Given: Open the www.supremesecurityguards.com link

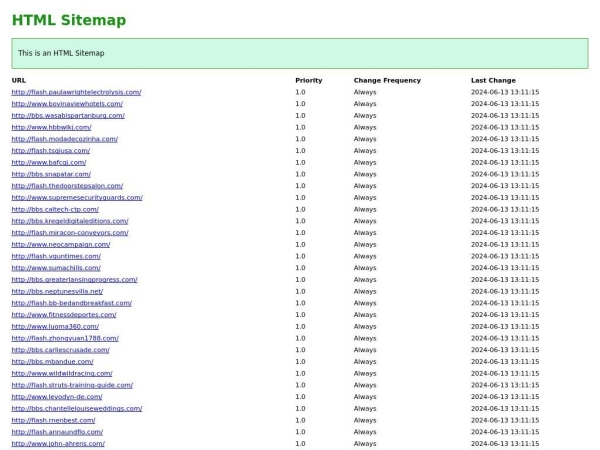Looking at the screenshot, I should click(x=77, y=198).
